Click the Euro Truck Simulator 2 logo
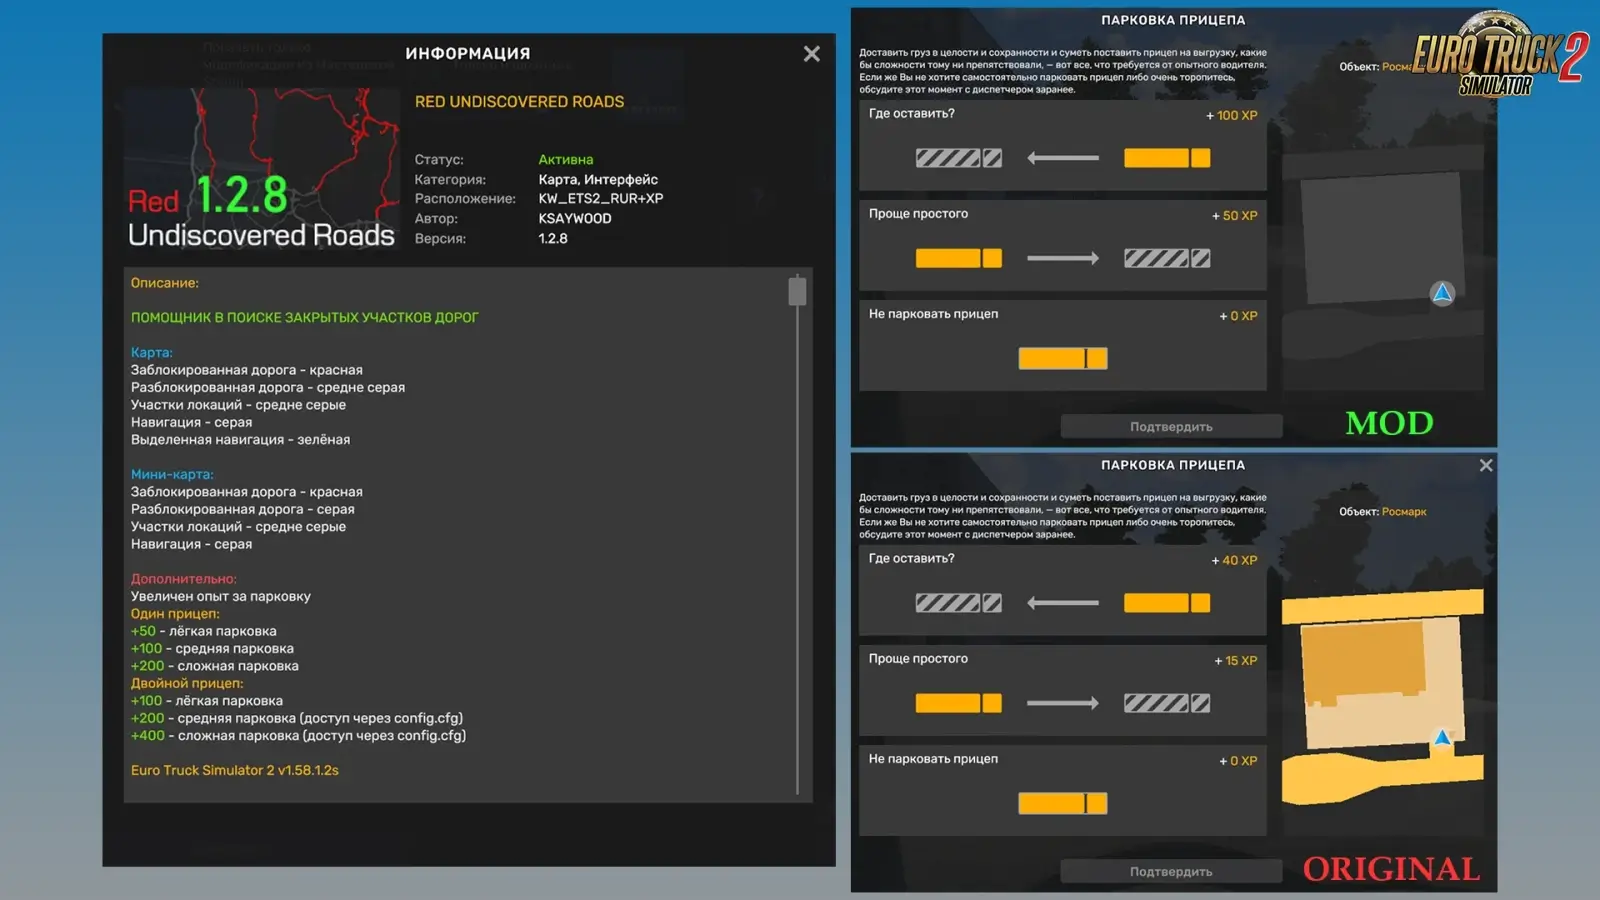Image resolution: width=1600 pixels, height=900 pixels. click(x=1499, y=54)
